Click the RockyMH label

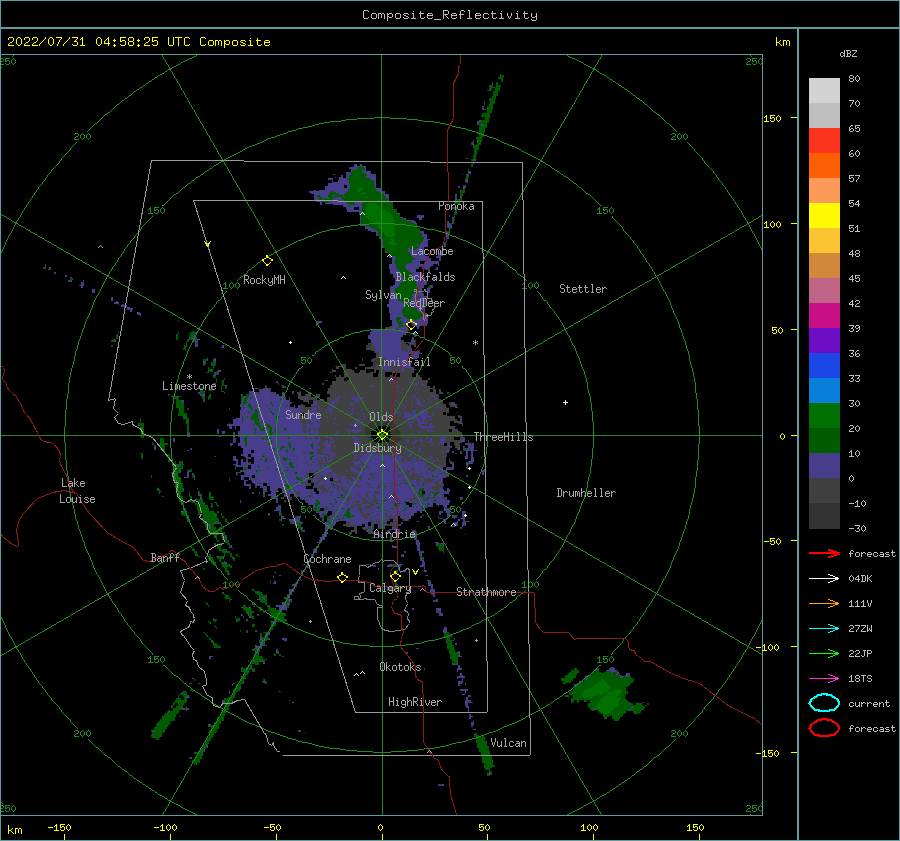pyautogui.click(x=264, y=280)
